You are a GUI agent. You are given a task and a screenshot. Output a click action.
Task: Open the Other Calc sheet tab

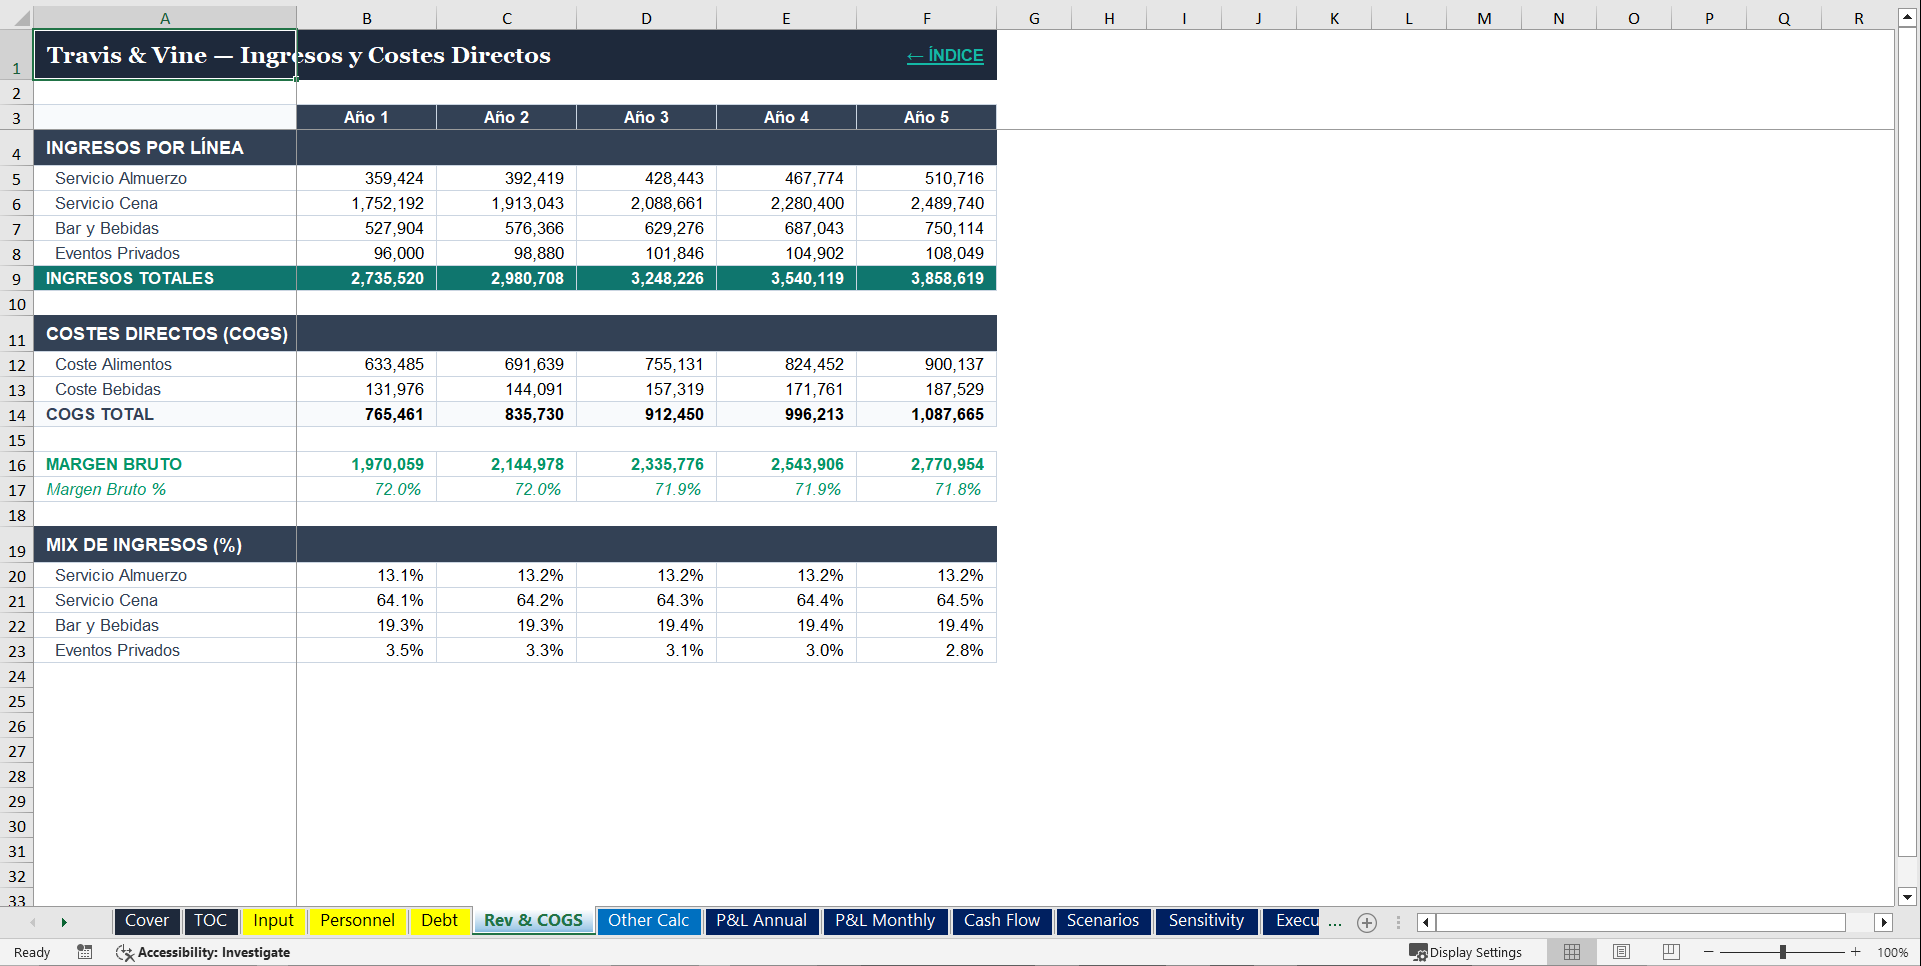(648, 921)
